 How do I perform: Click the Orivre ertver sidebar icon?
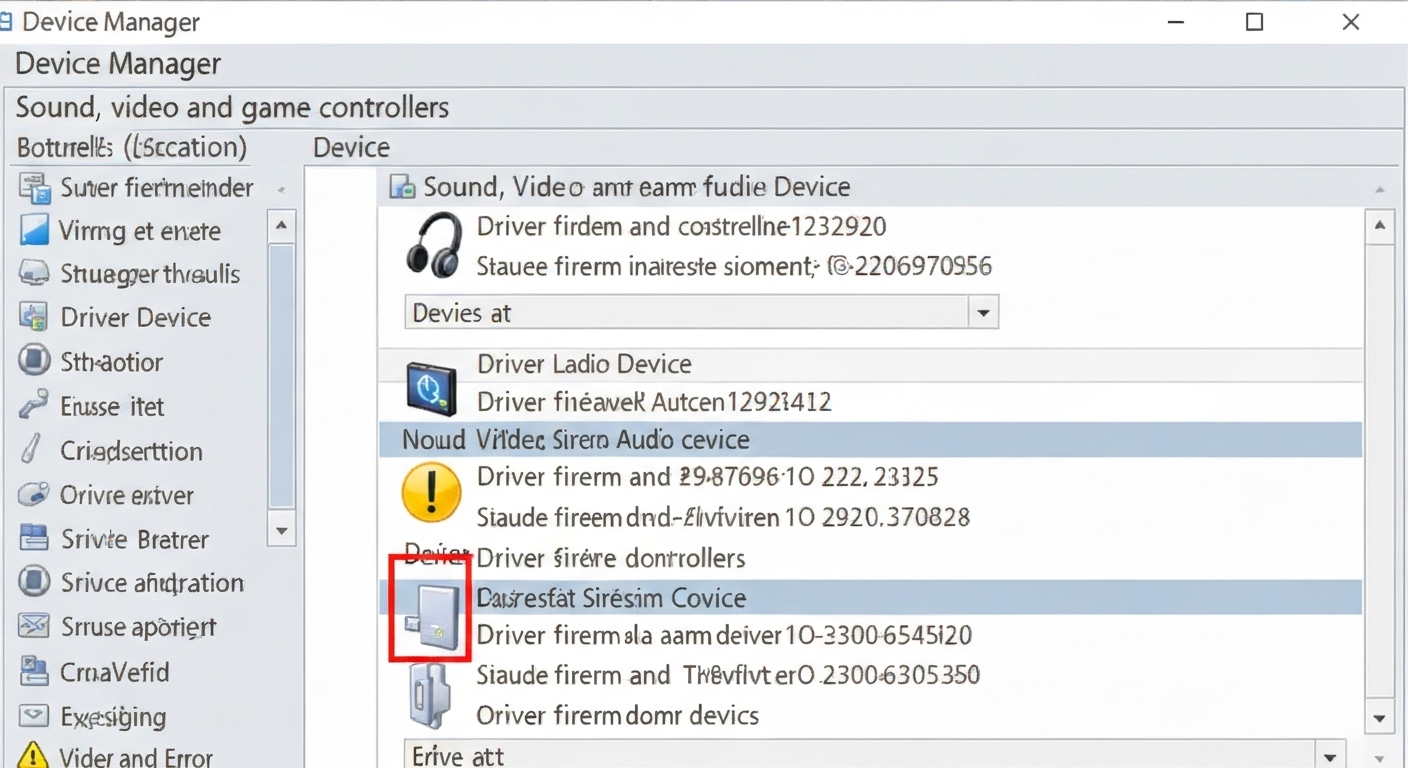pyautogui.click(x=31, y=495)
